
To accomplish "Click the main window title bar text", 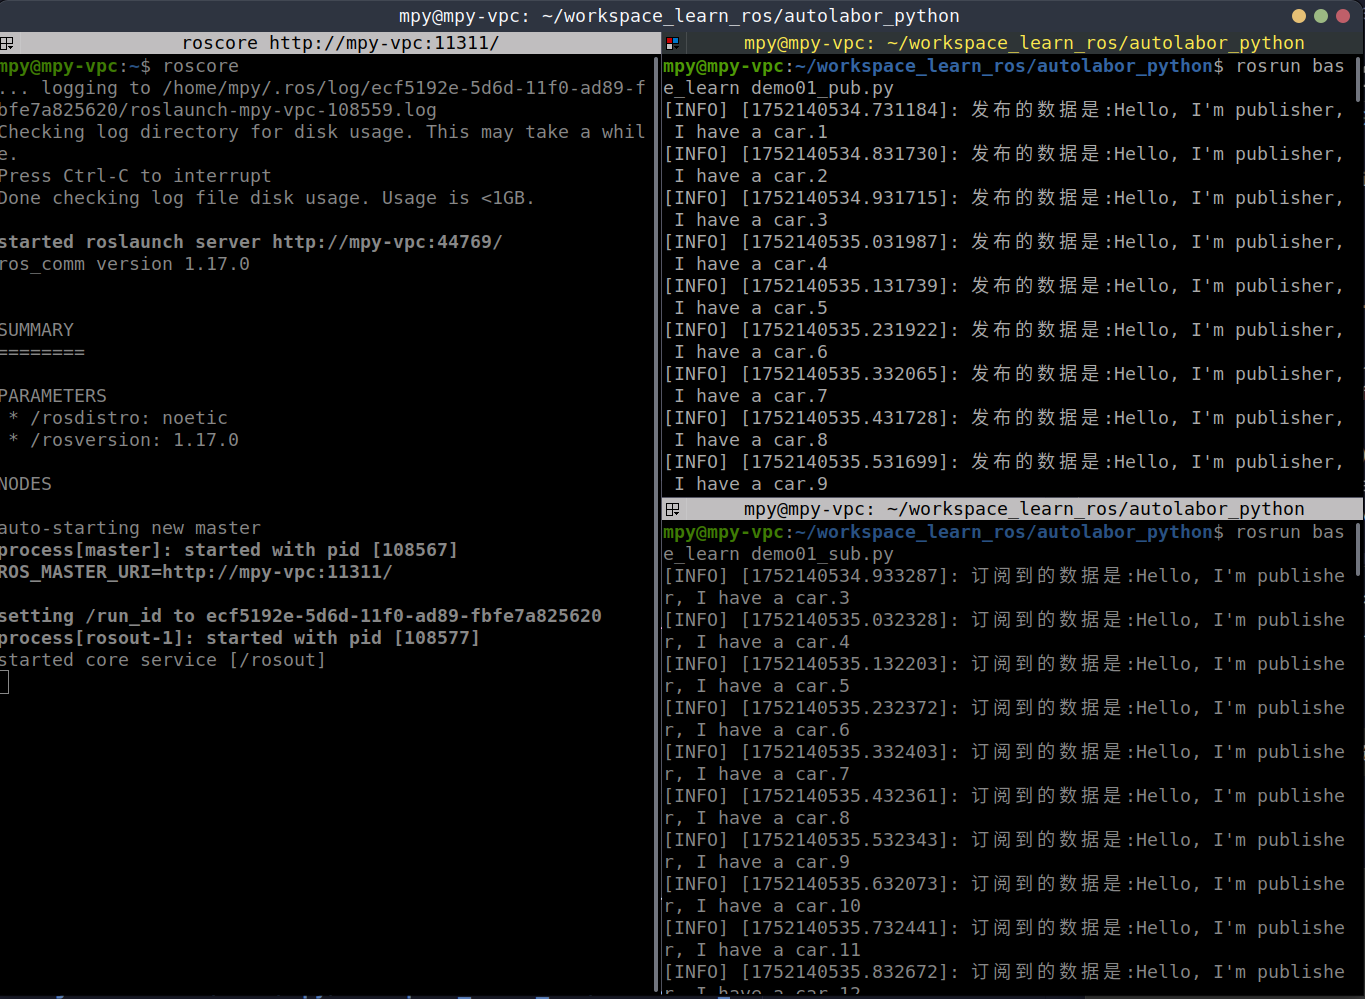I will coord(679,16).
